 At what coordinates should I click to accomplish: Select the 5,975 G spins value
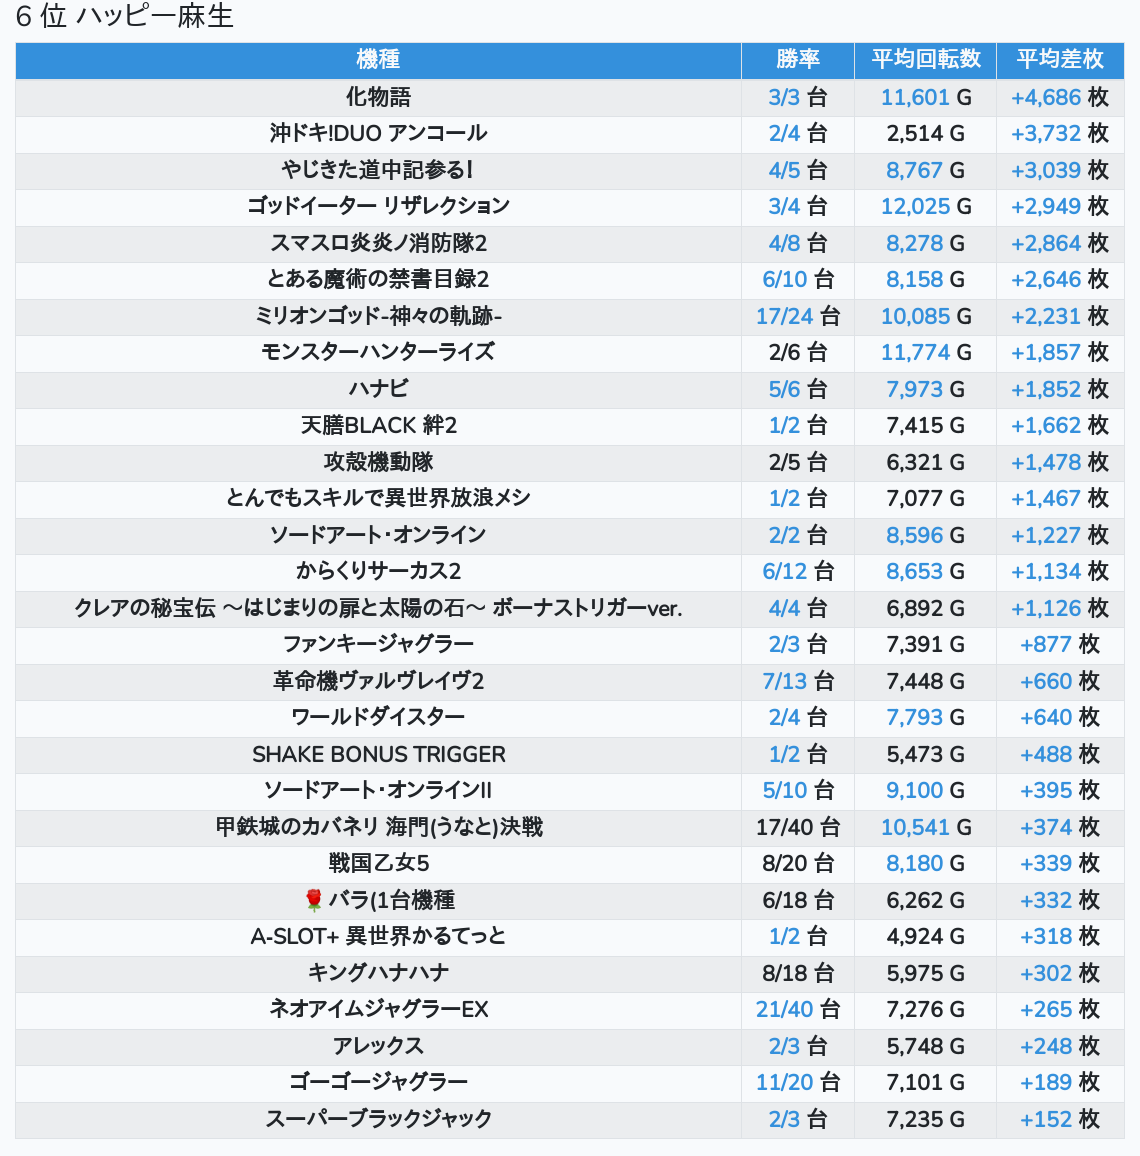[925, 973]
